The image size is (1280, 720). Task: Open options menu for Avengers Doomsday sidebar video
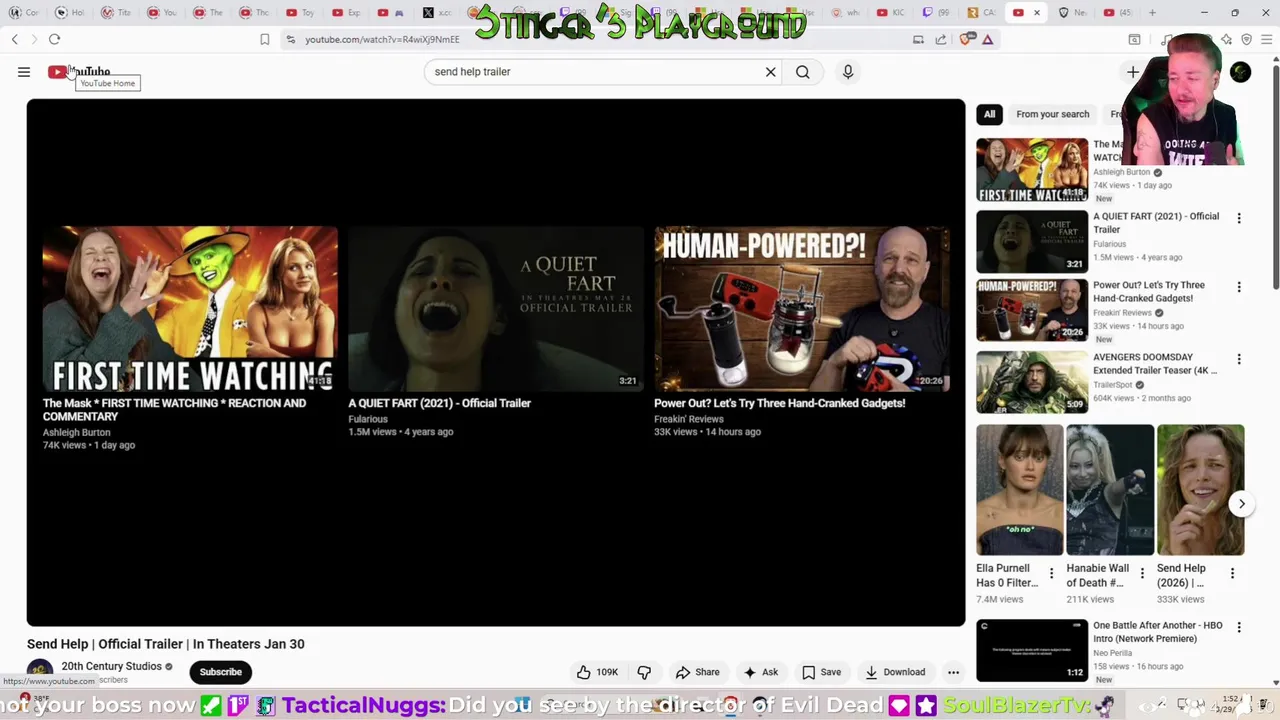(1239, 359)
